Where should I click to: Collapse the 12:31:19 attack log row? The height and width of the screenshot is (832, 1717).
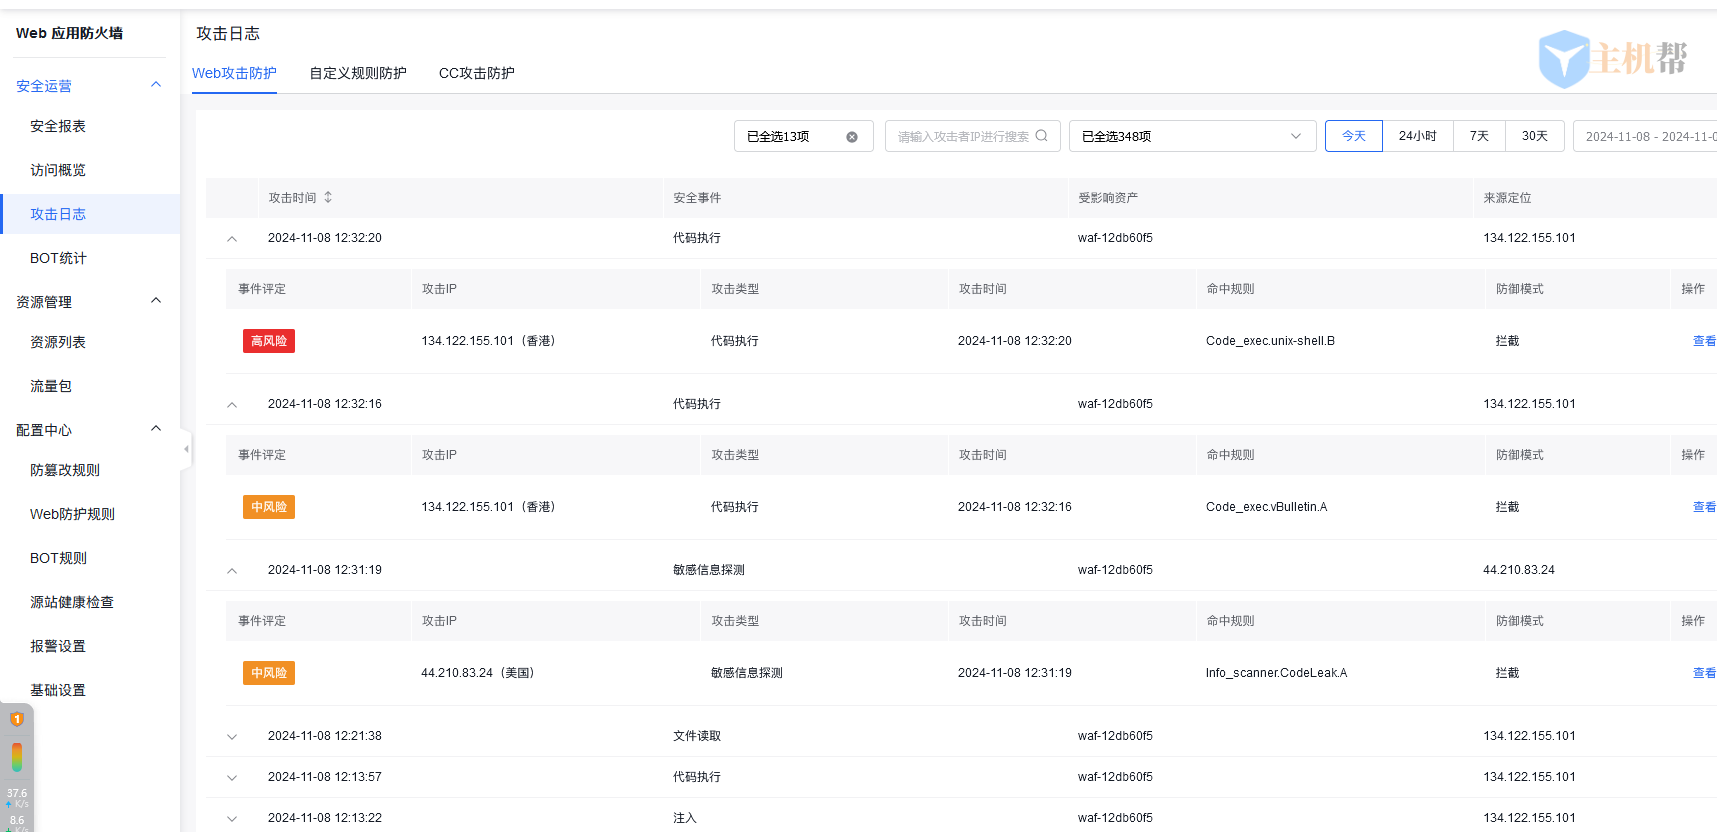tap(232, 571)
